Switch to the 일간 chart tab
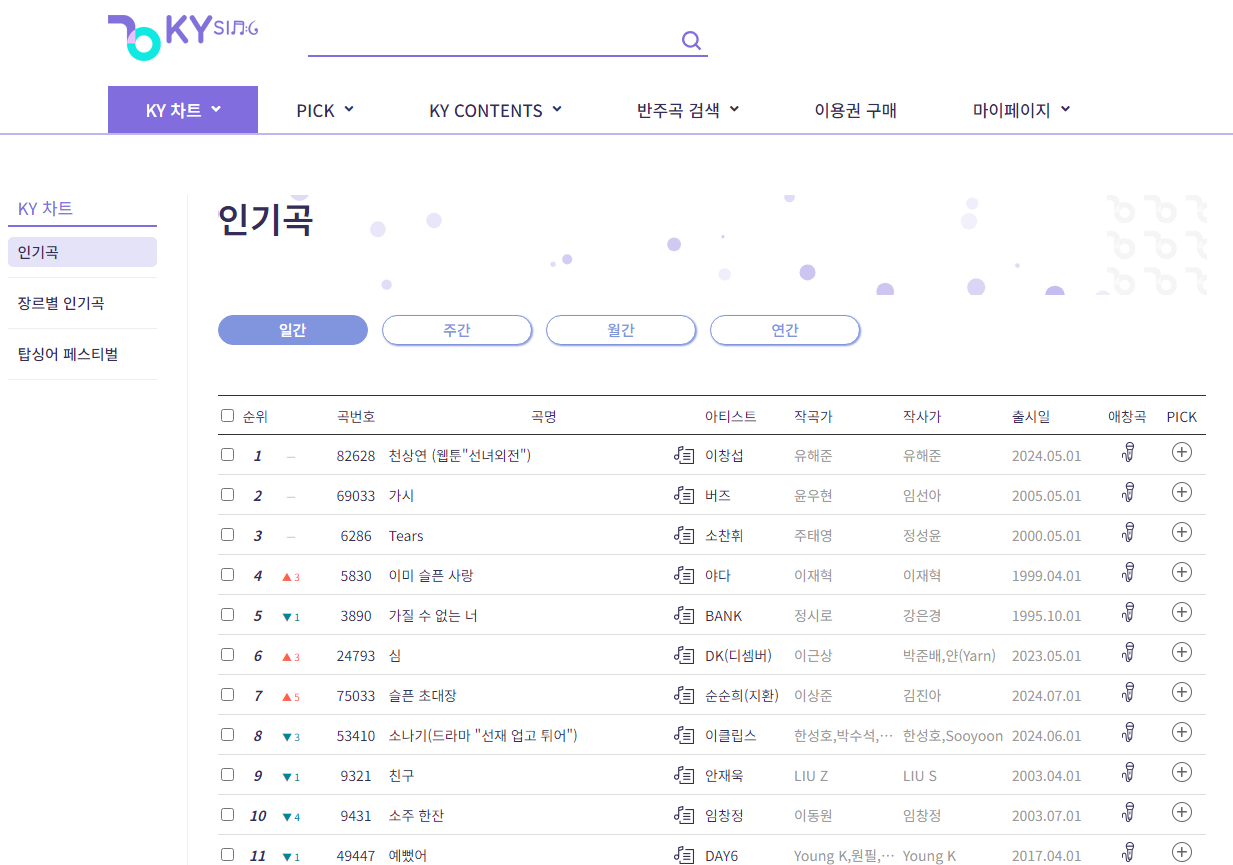 click(x=293, y=330)
